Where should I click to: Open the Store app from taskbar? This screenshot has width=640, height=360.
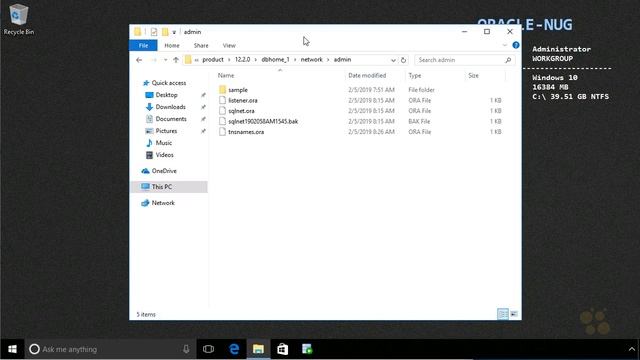pos(282,349)
